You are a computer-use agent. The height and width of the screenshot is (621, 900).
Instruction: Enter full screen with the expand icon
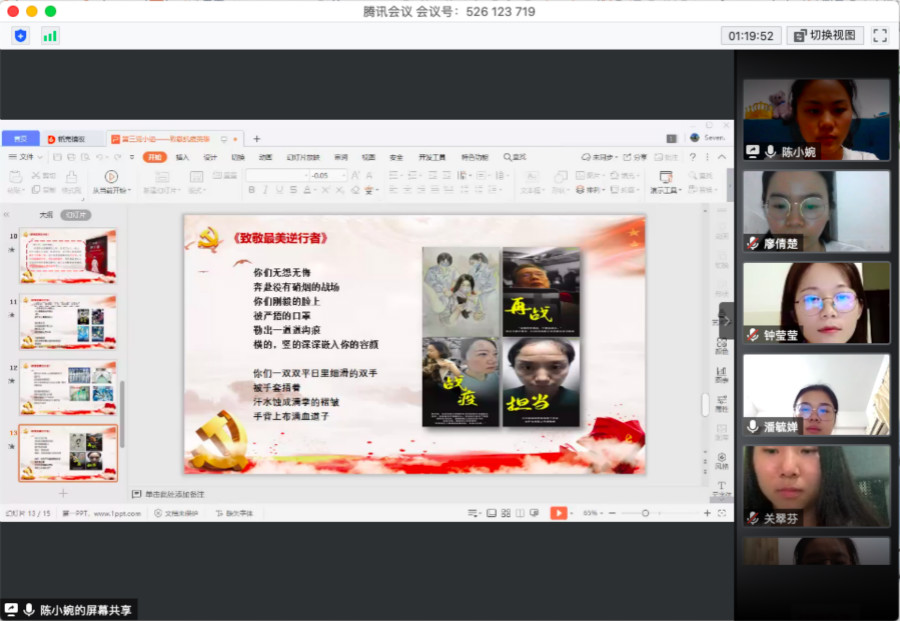click(880, 36)
